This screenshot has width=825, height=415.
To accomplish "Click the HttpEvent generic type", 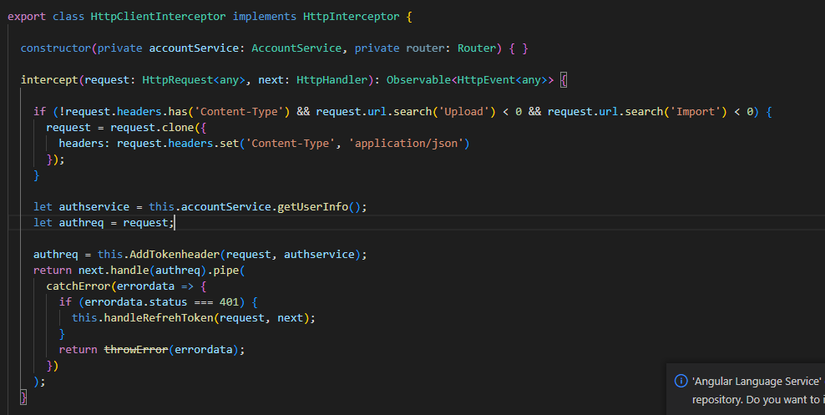I will tap(486, 80).
